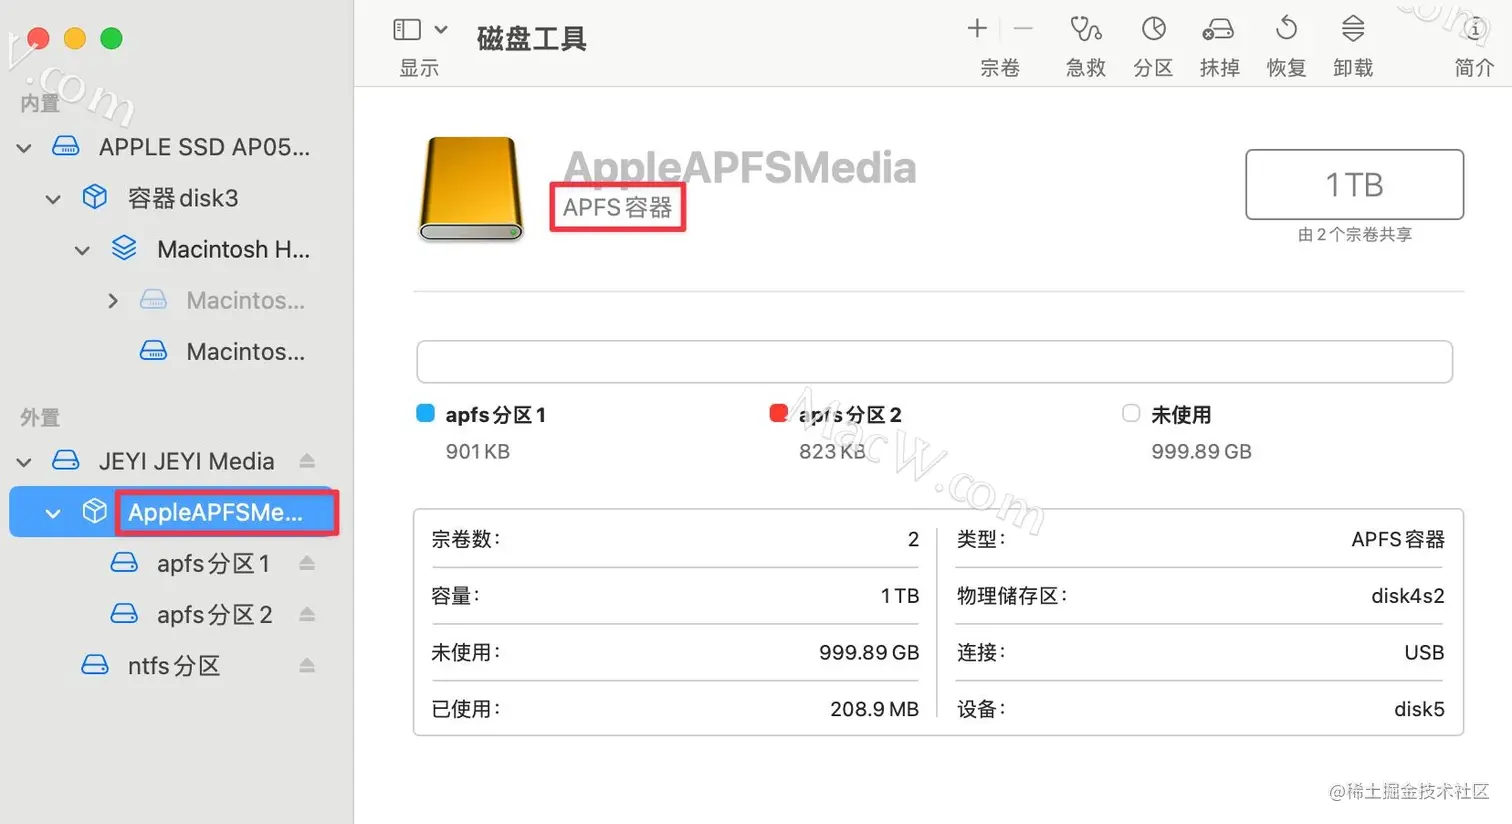
Task: Add a volume with the plus icon
Action: pos(977,29)
